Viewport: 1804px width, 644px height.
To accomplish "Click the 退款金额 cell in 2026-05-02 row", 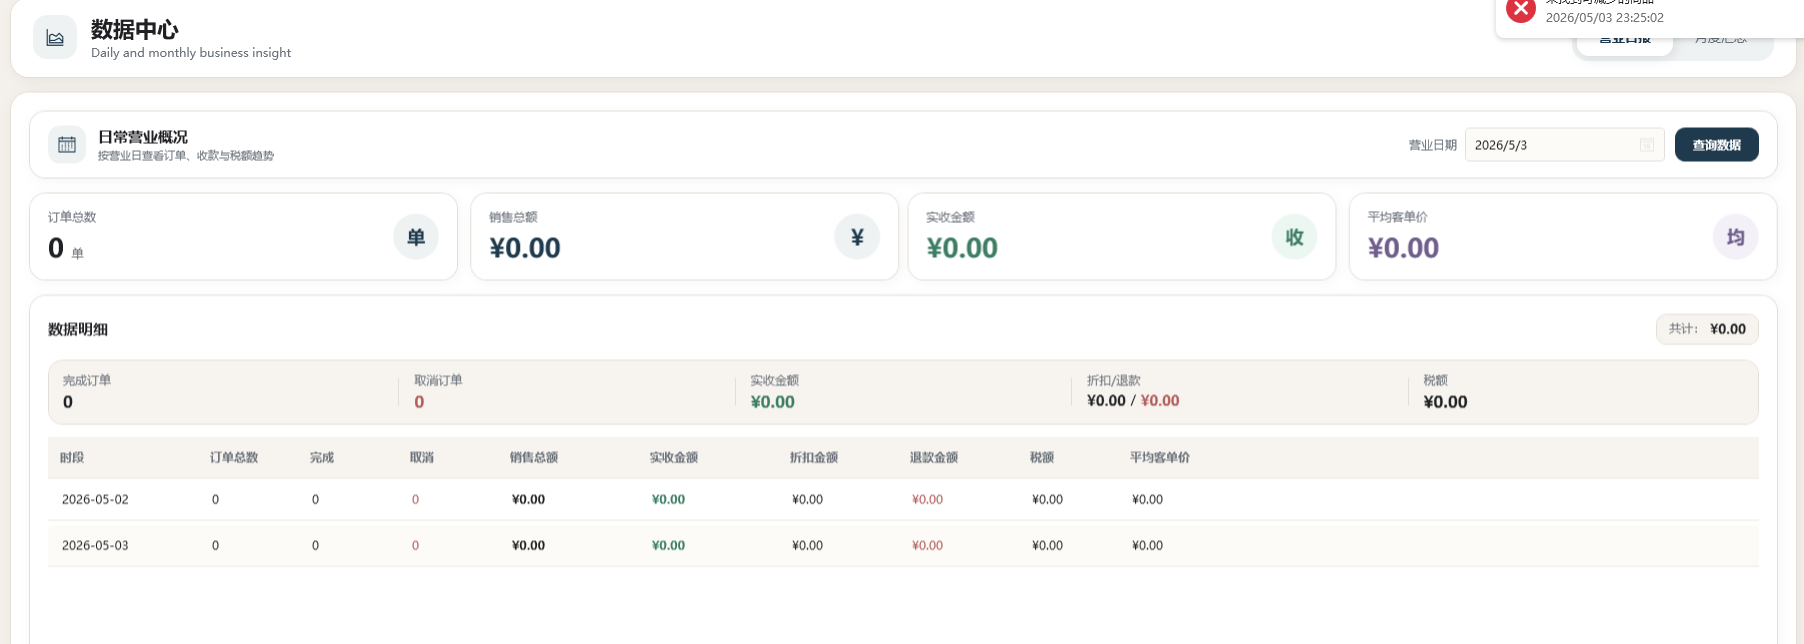I will (x=927, y=500).
